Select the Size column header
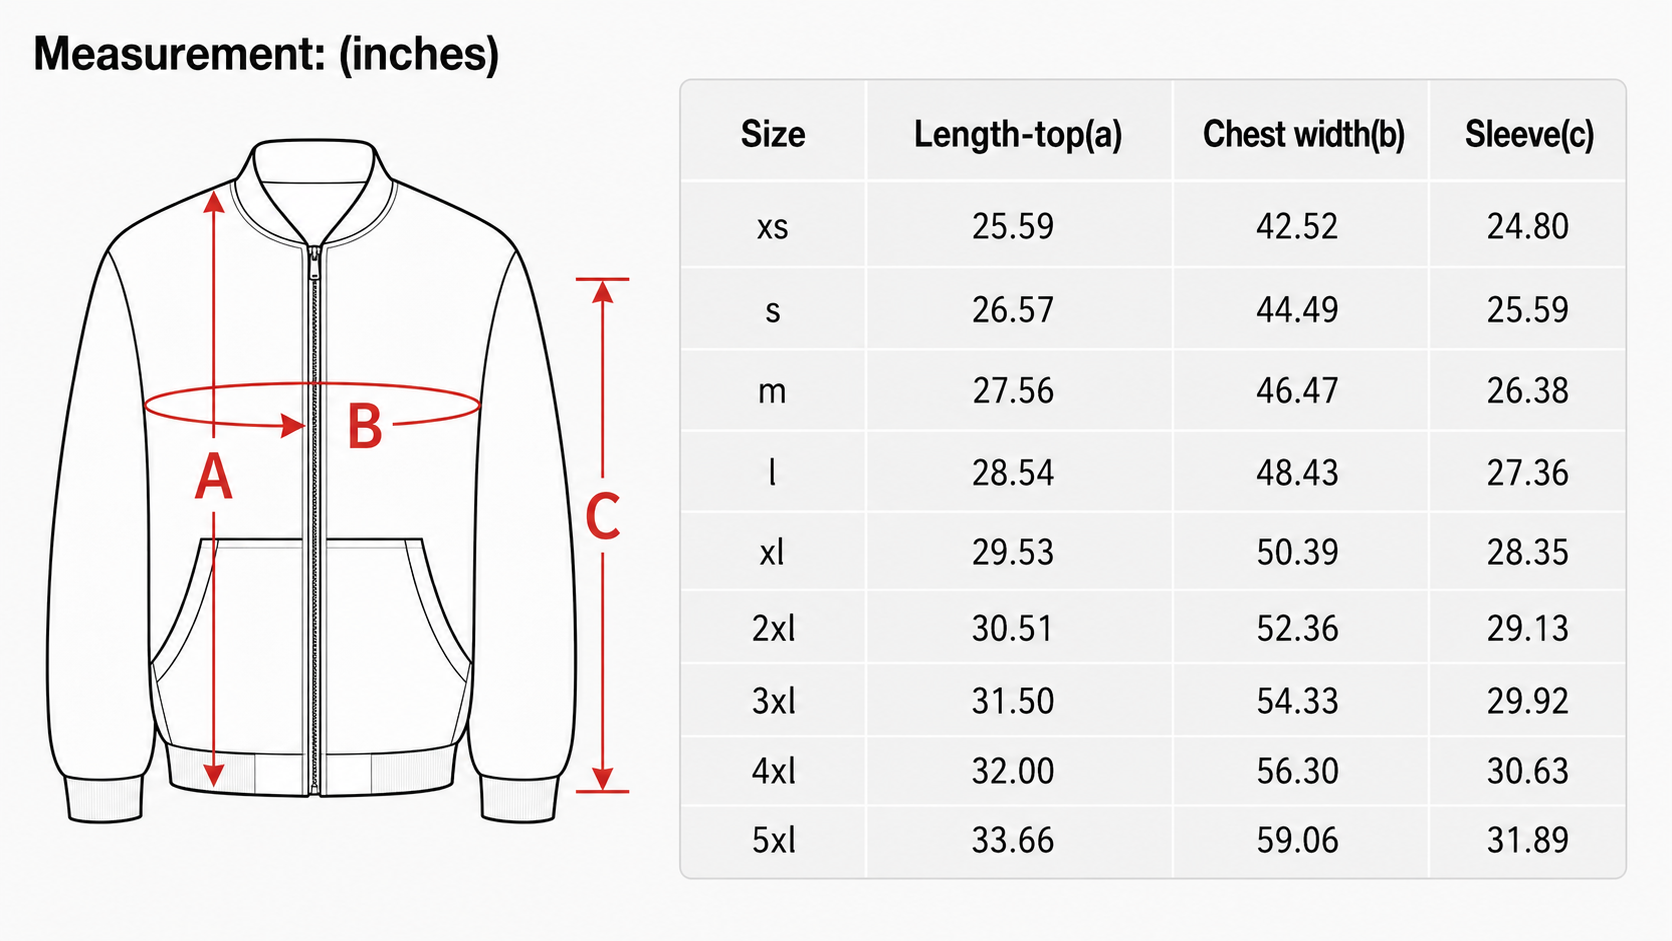 click(x=773, y=134)
